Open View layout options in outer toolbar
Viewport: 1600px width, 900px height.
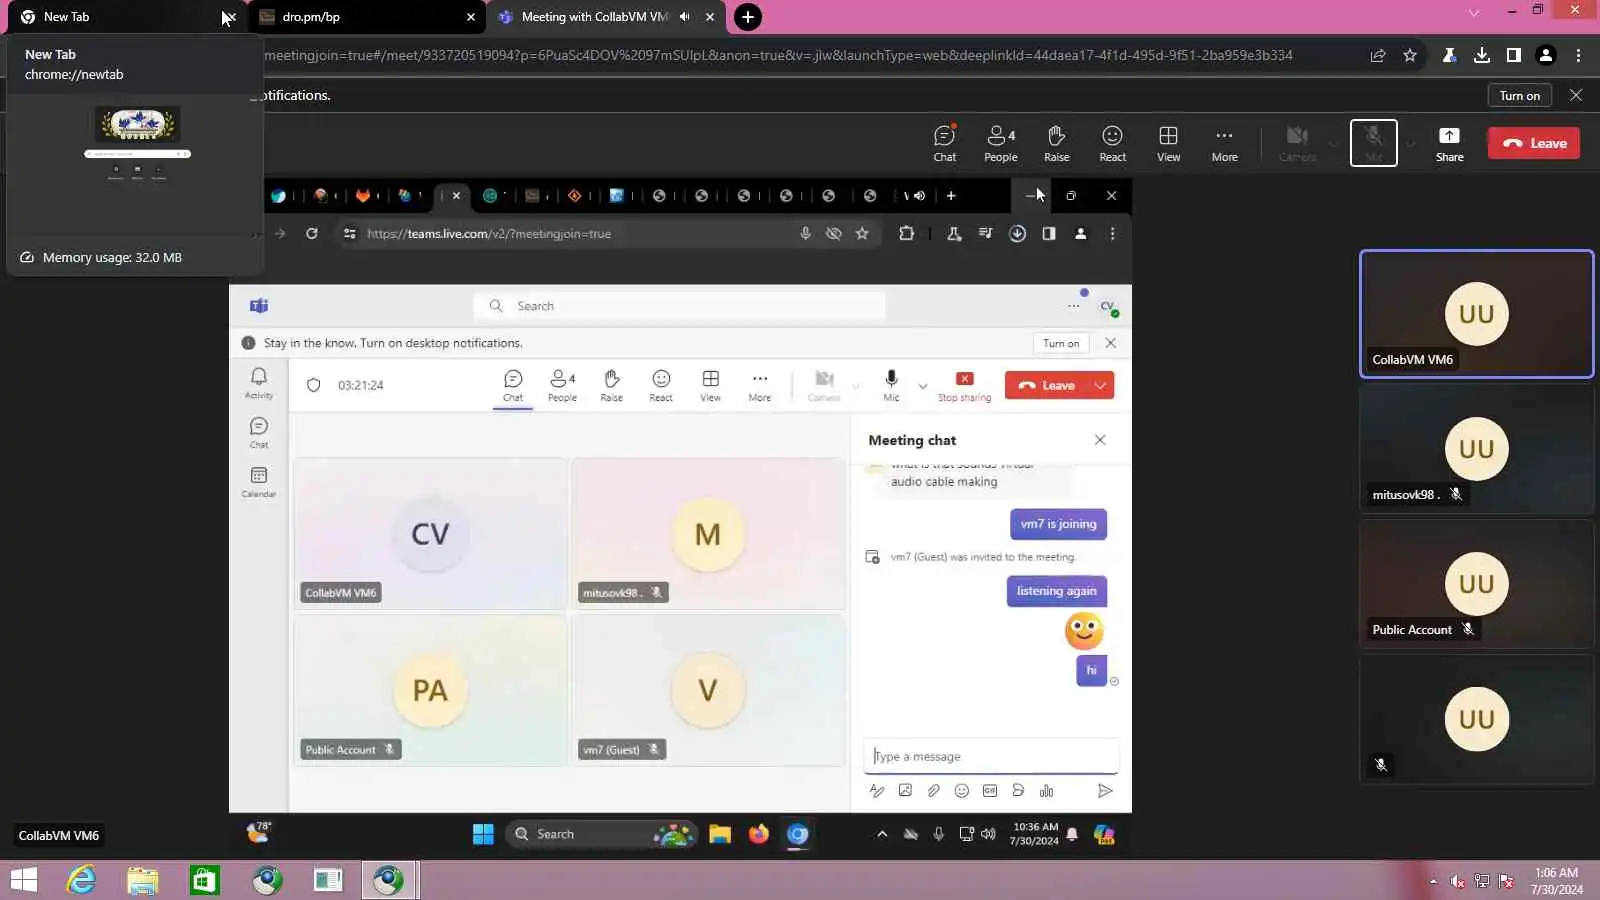(x=1168, y=143)
